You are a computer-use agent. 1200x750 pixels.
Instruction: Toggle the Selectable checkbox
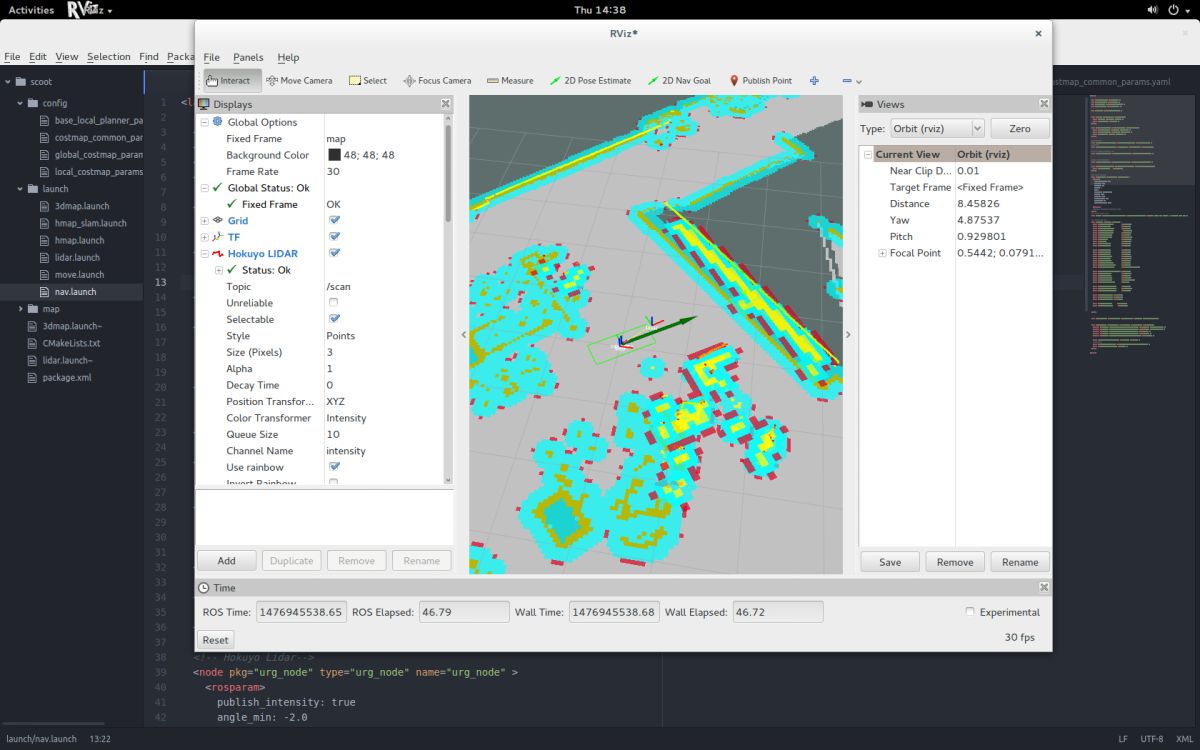point(334,319)
